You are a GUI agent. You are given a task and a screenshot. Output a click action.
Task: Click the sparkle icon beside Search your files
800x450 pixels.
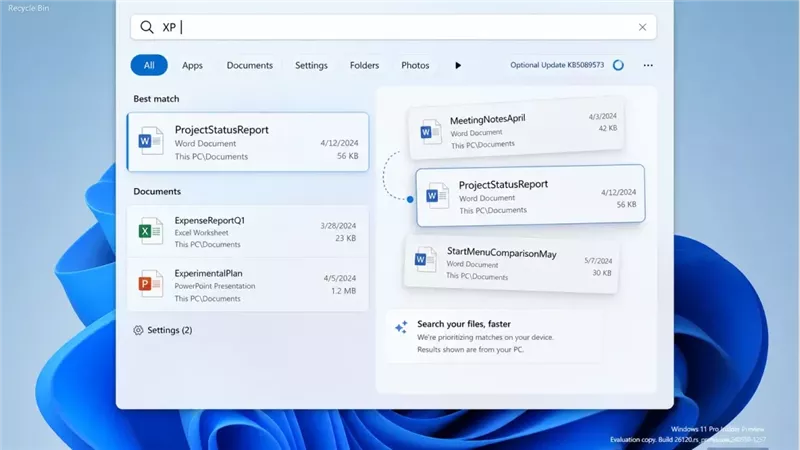point(402,327)
